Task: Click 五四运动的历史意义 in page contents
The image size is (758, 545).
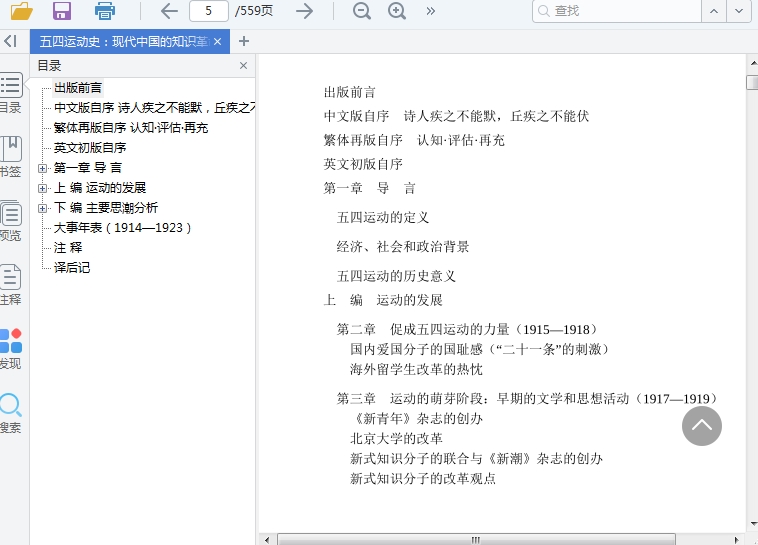Action: click(396, 276)
